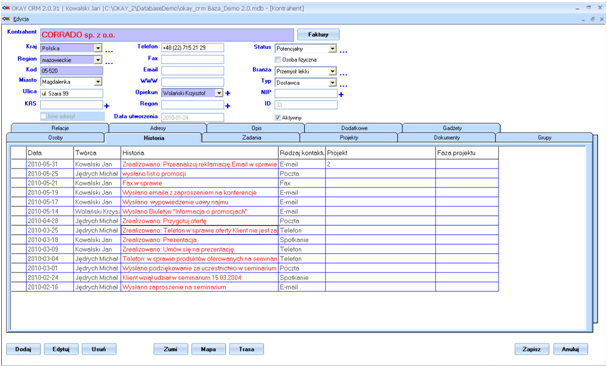This screenshot has width=607, height=366.
Task: Click the Usuń button
Action: pyautogui.click(x=99, y=349)
